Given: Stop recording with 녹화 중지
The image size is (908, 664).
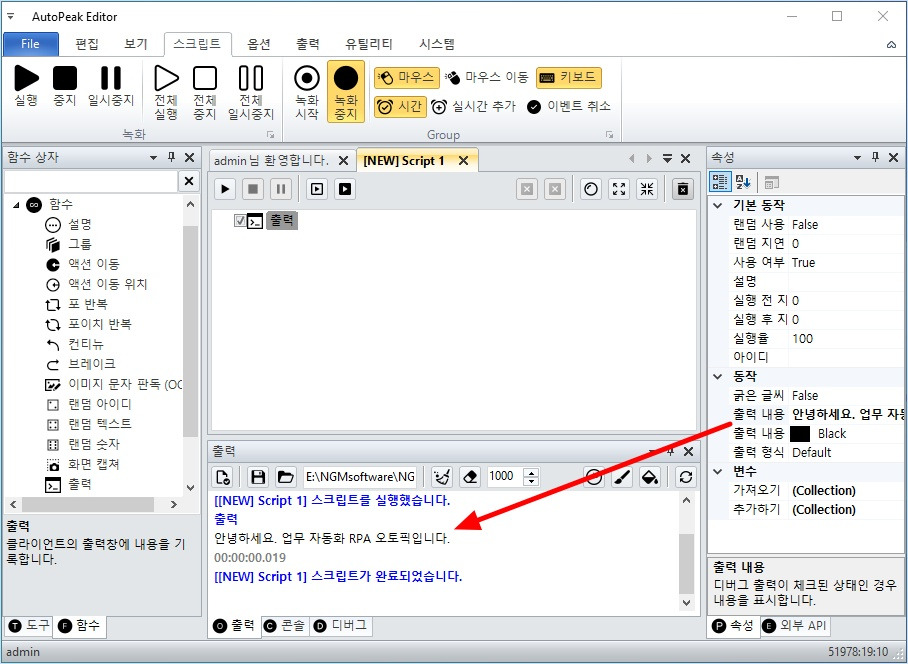Looking at the screenshot, I should coord(346,91).
